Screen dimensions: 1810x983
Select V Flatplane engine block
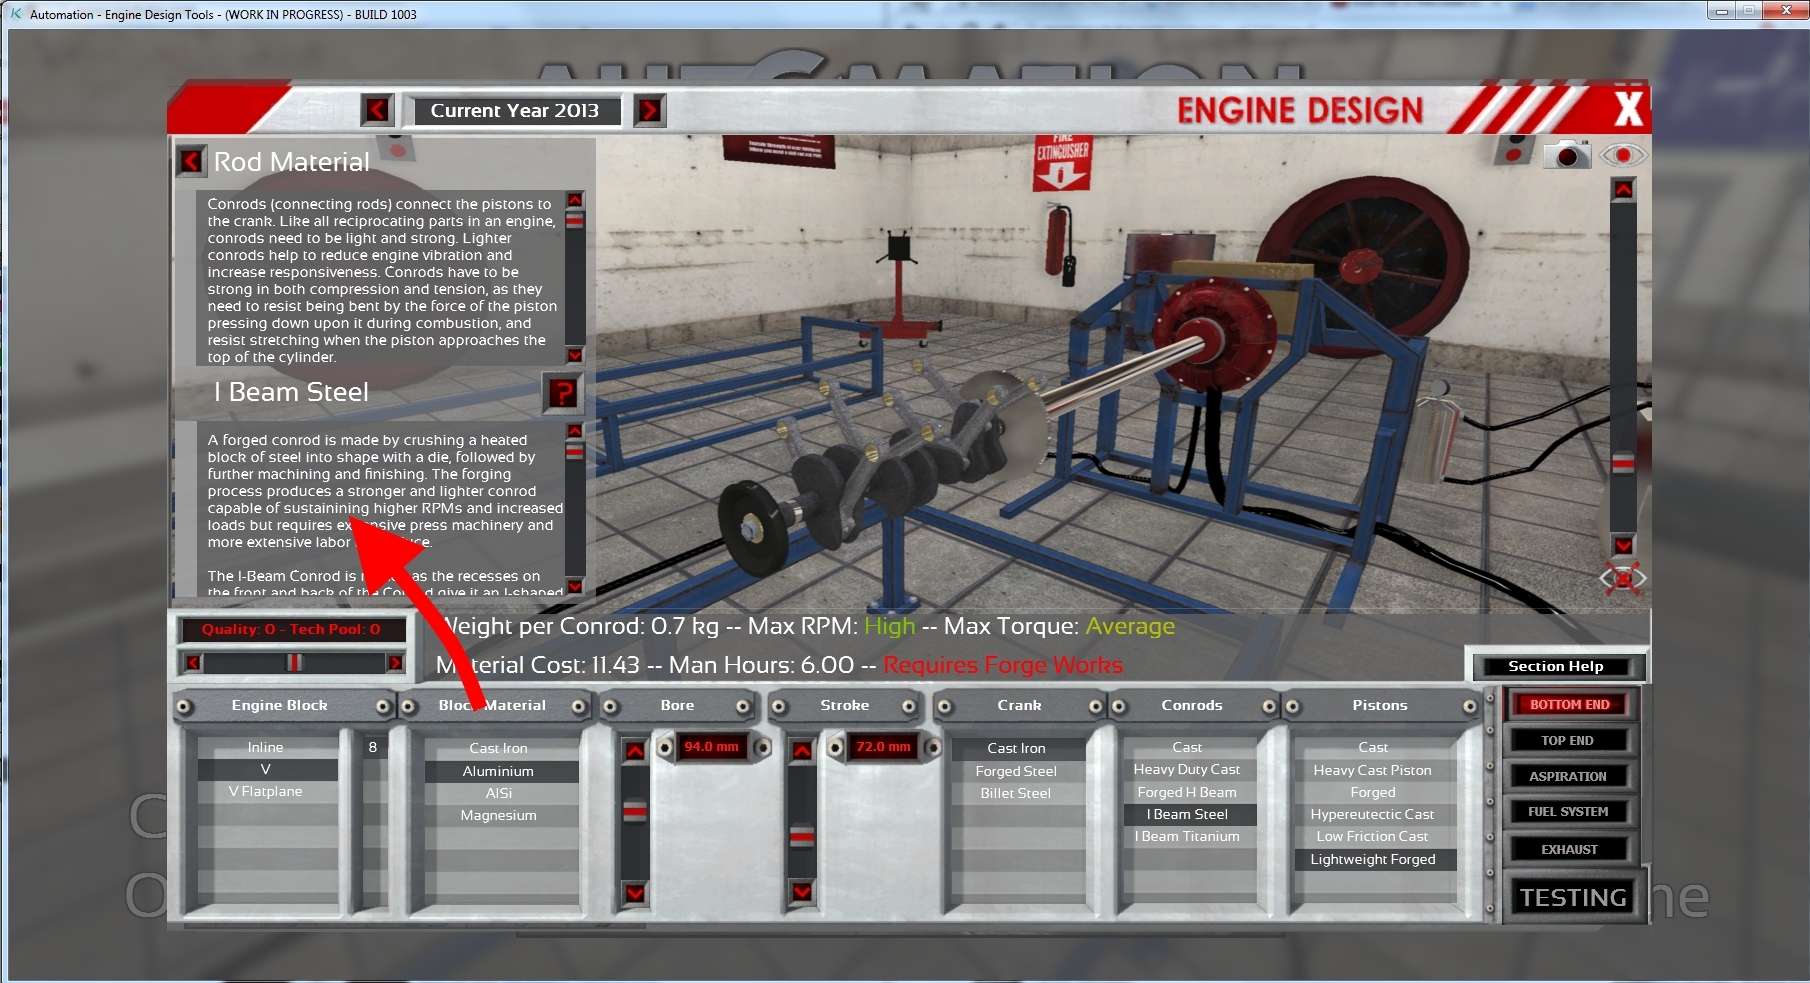[265, 792]
